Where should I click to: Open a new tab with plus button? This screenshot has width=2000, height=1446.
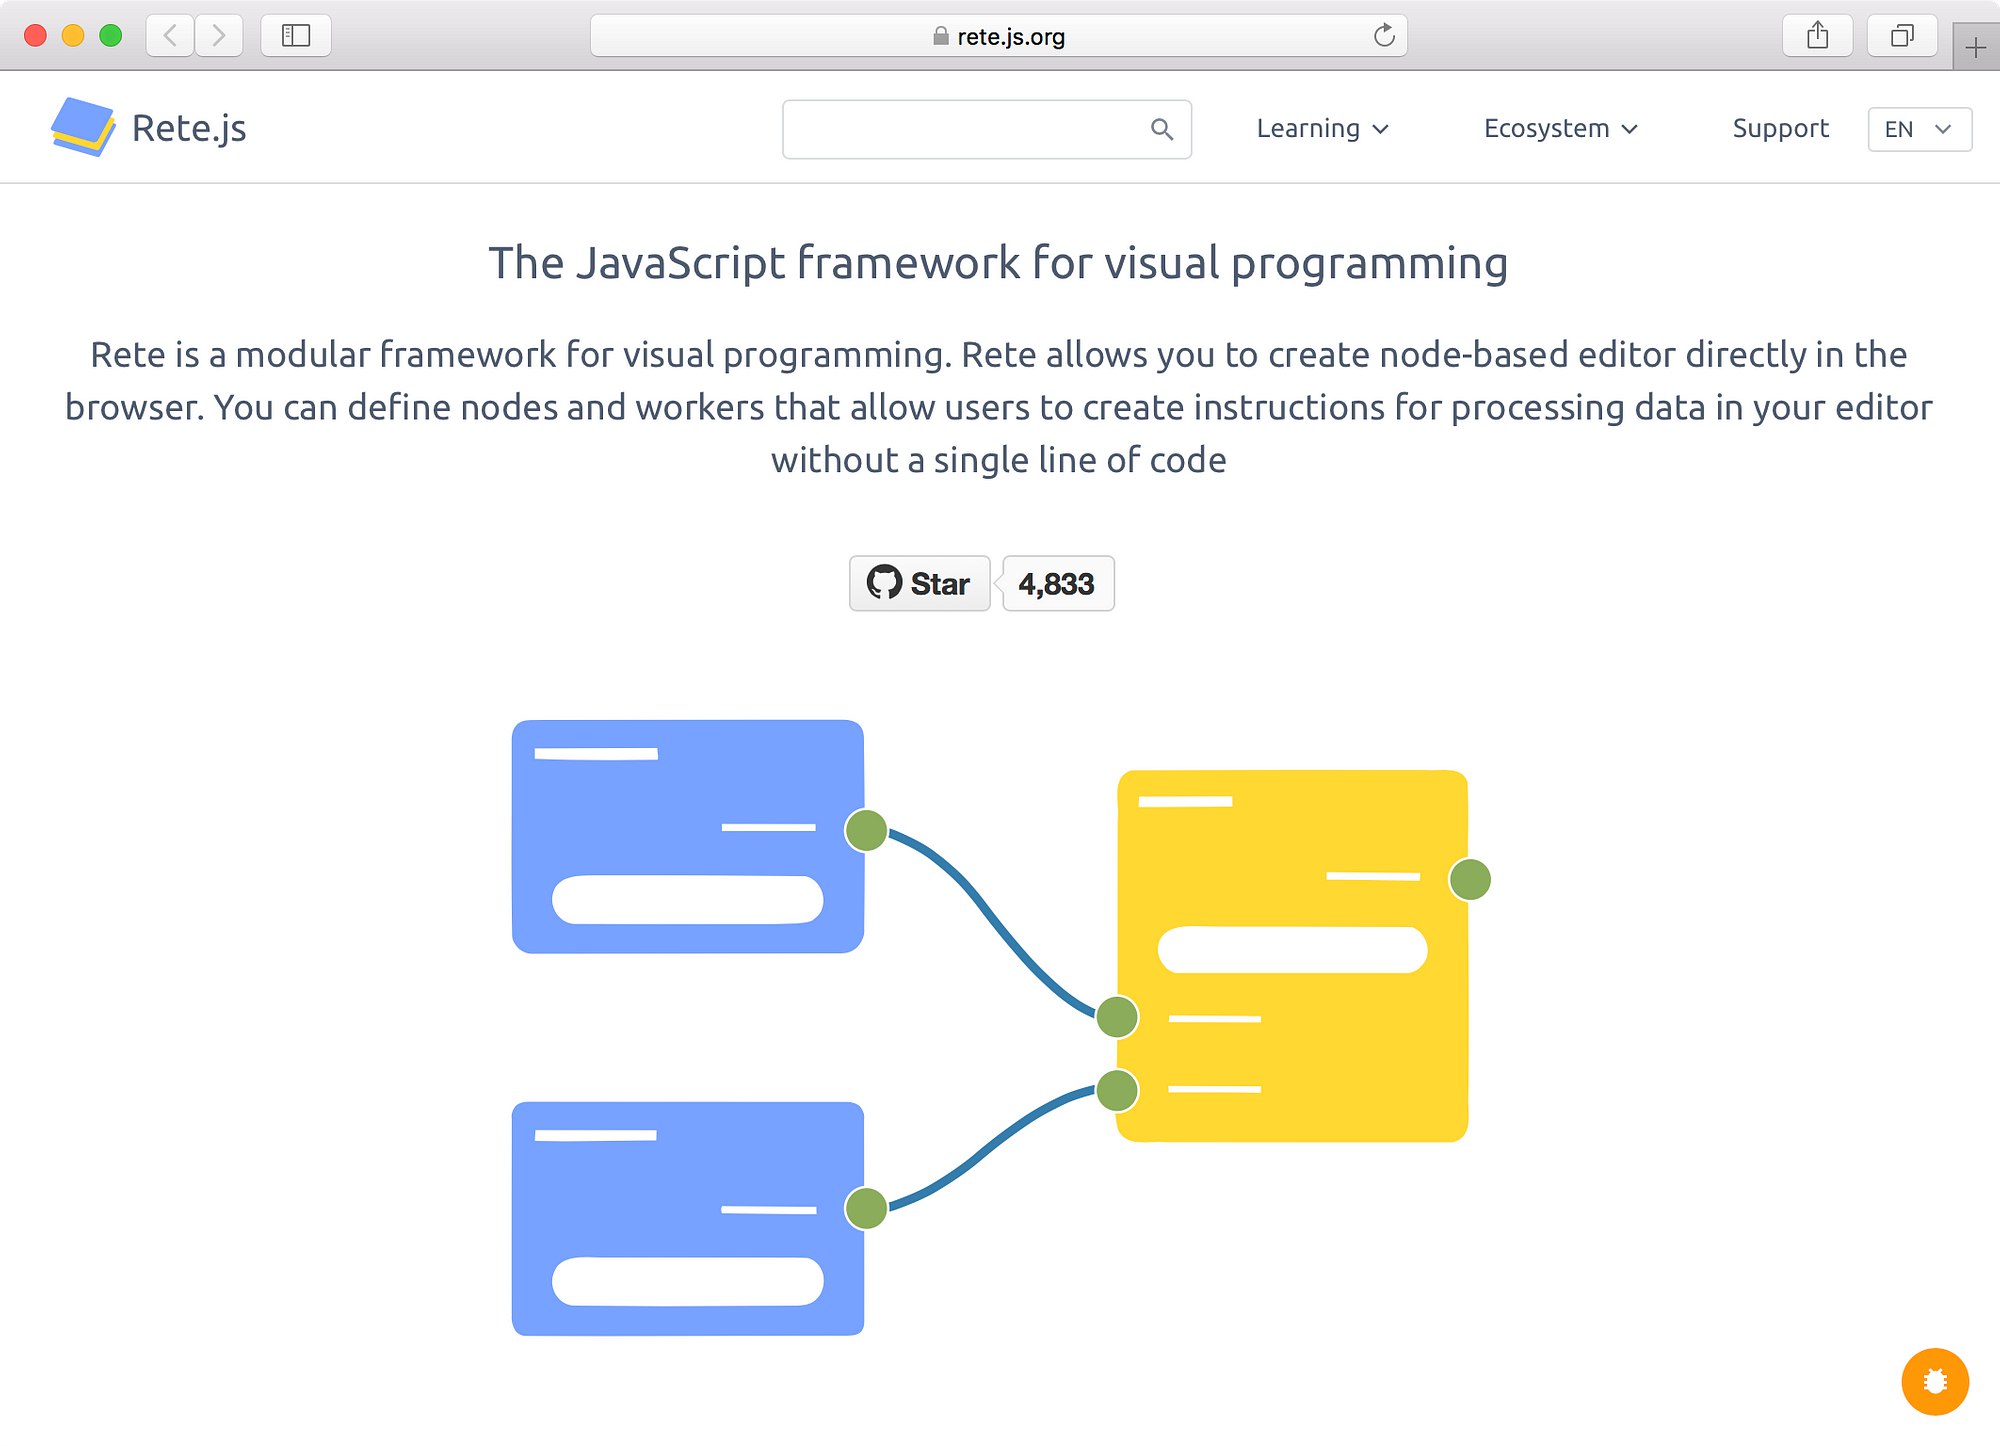1975,47
